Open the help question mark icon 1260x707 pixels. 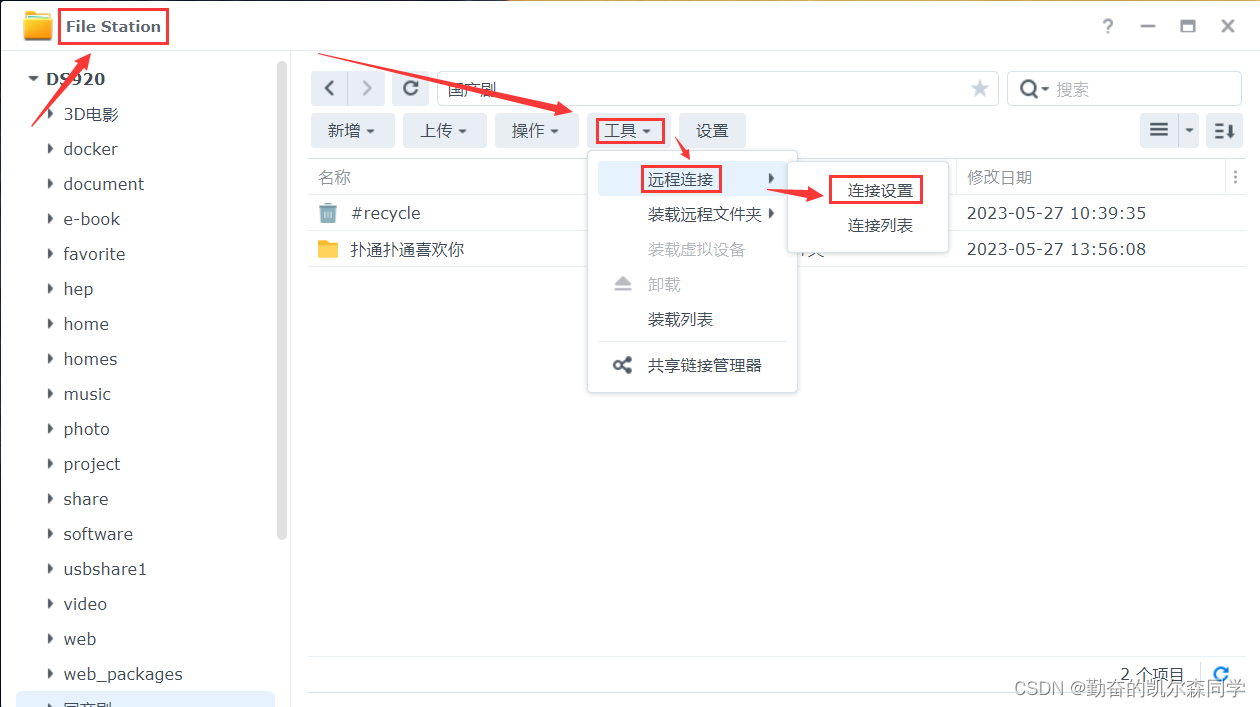tap(1107, 26)
